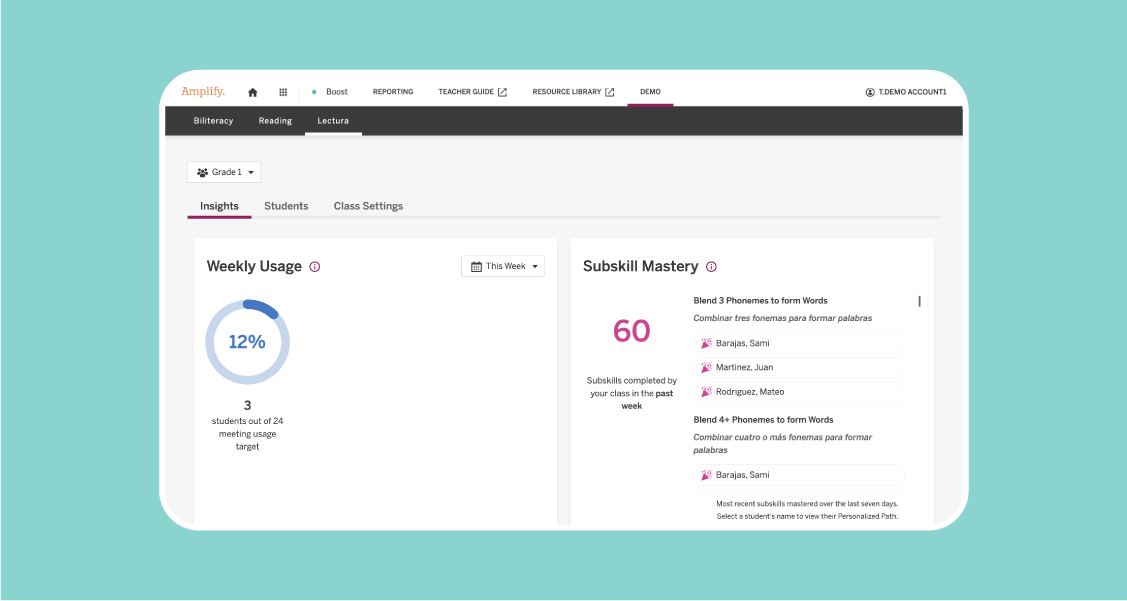Click the 12% usage progress ring

point(247,342)
